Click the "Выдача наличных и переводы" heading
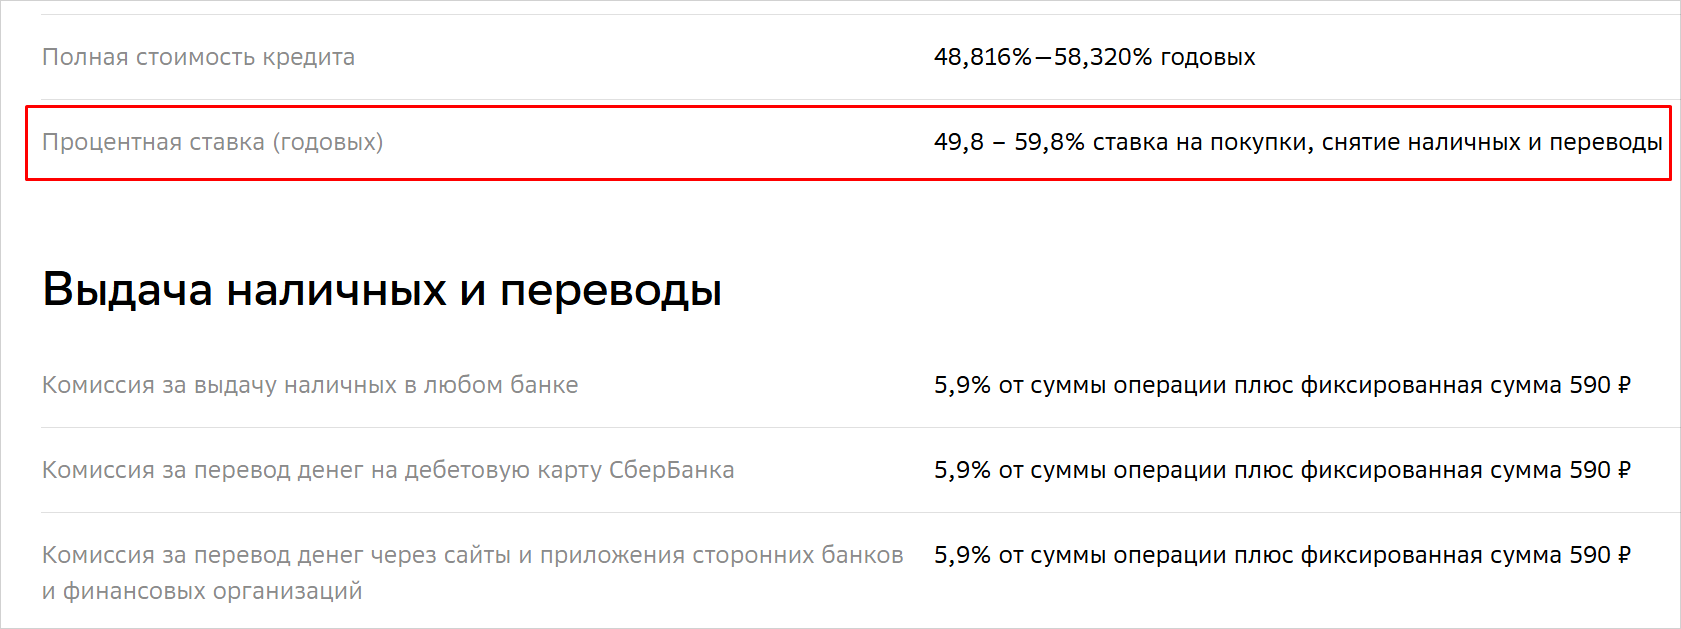Viewport: 1681px width, 629px height. (382, 290)
